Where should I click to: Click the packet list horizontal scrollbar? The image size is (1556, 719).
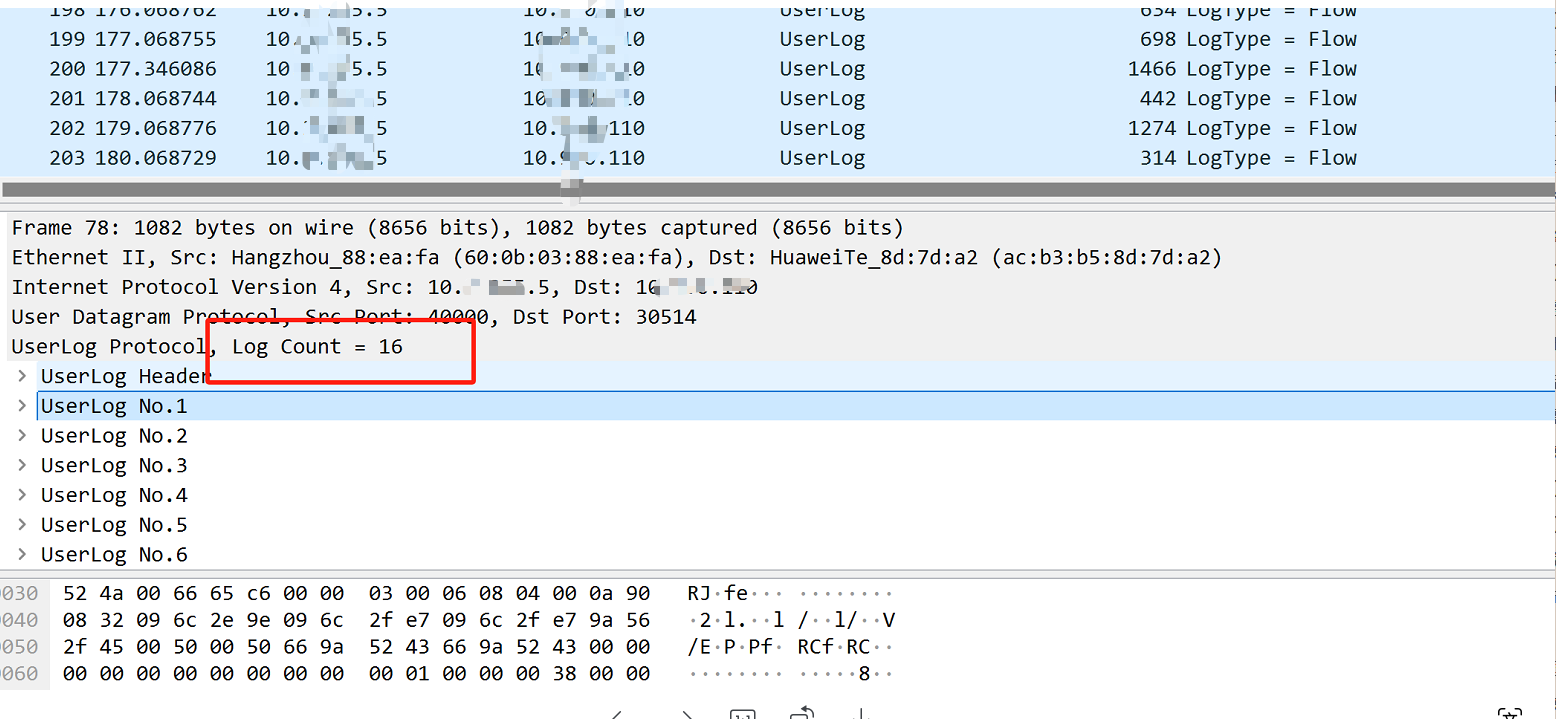coord(778,190)
